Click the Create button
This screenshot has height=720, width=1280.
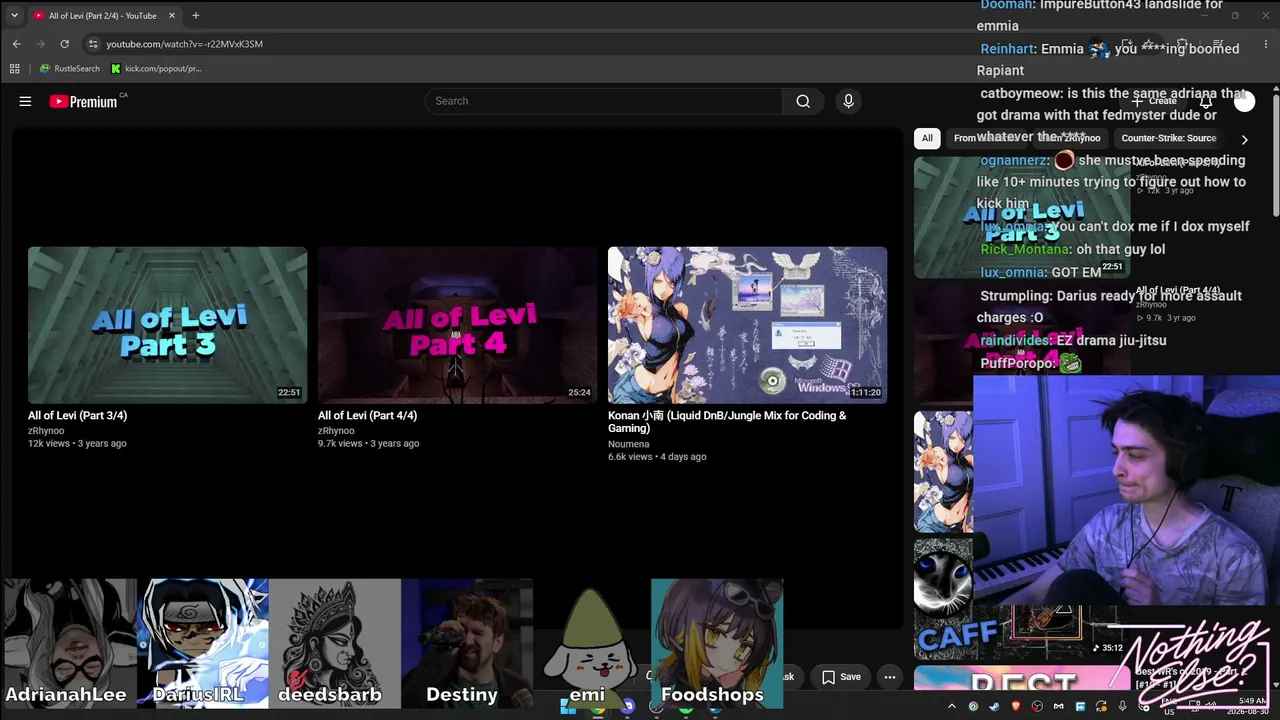point(1154,101)
